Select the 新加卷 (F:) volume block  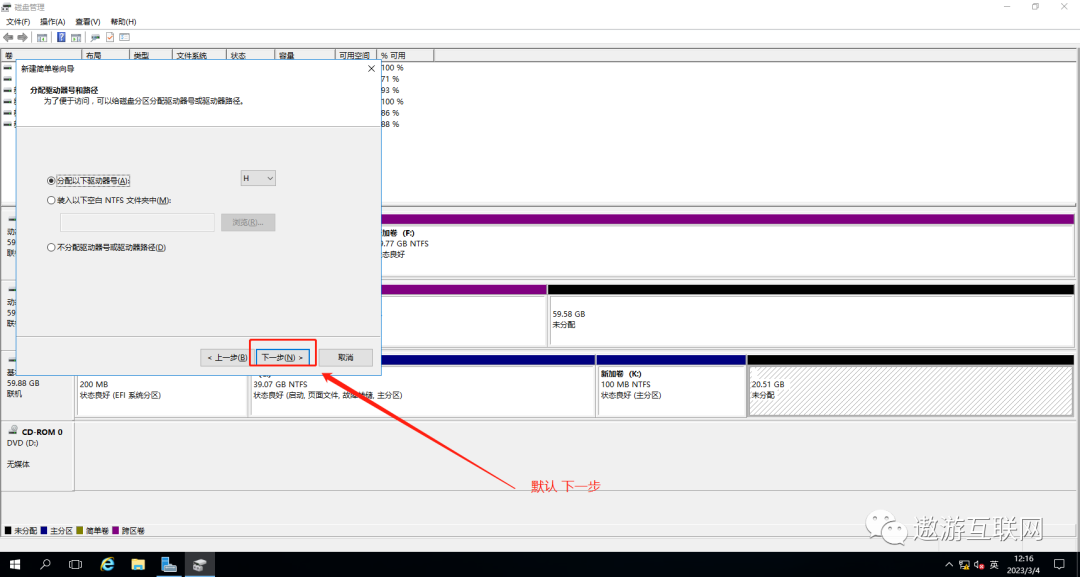pyautogui.click(x=727, y=244)
